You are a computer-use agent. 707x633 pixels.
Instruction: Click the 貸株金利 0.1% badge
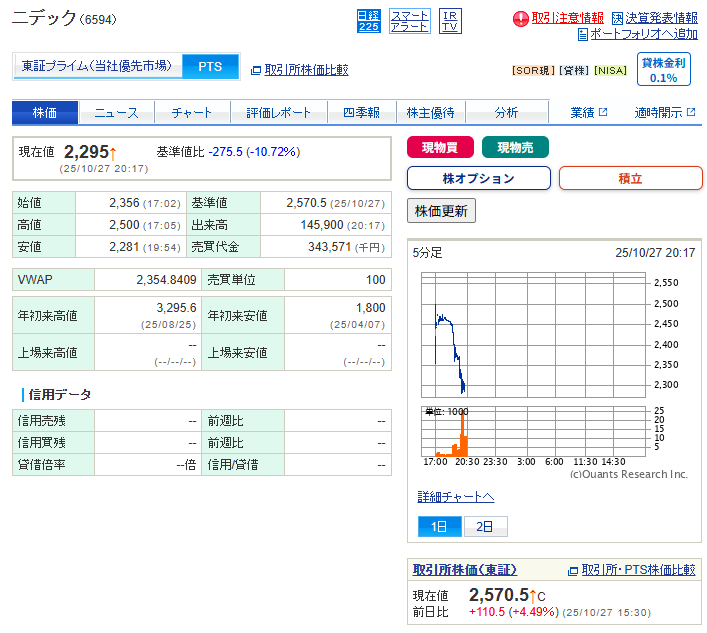(x=663, y=69)
